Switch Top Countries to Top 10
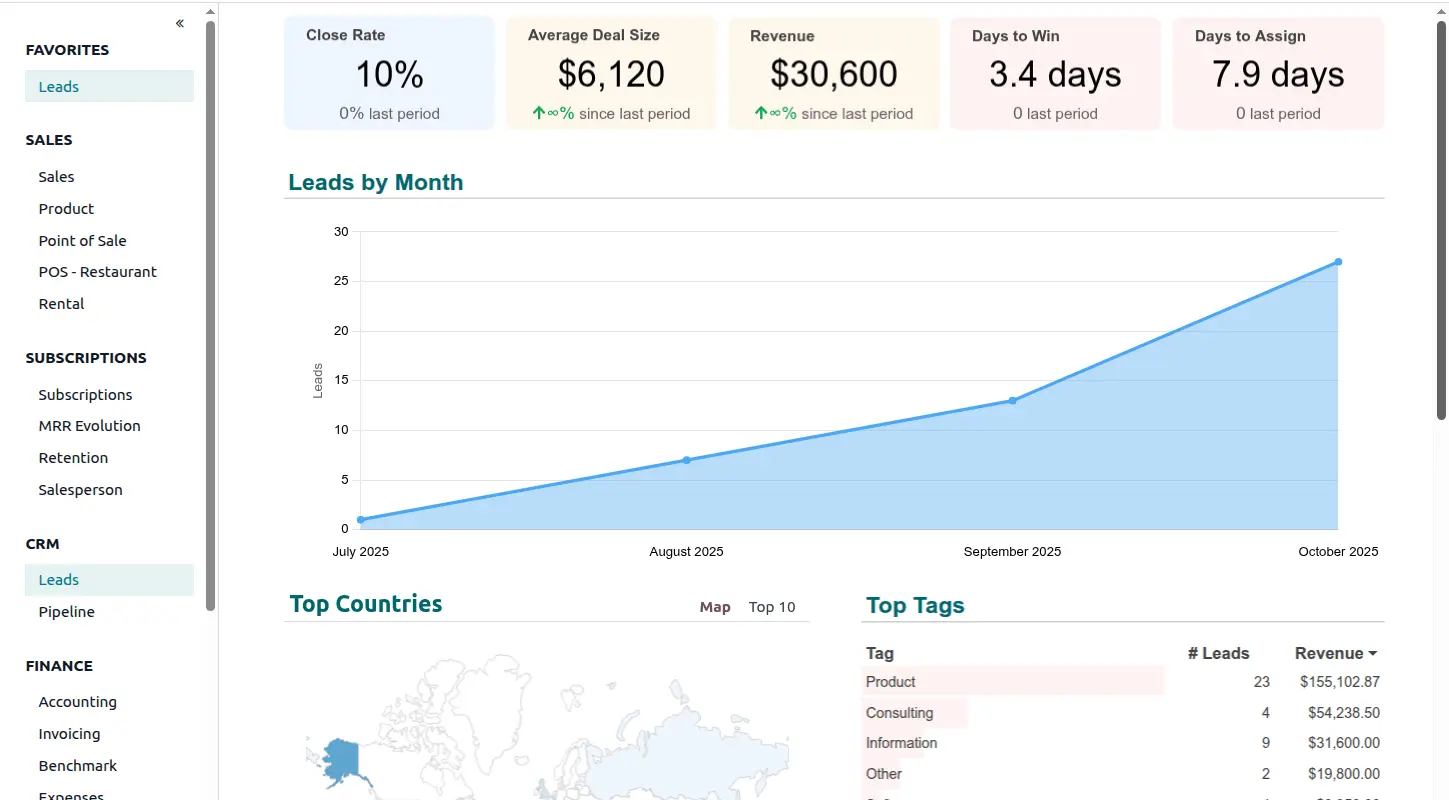The width and height of the screenshot is (1449, 800). point(772,607)
